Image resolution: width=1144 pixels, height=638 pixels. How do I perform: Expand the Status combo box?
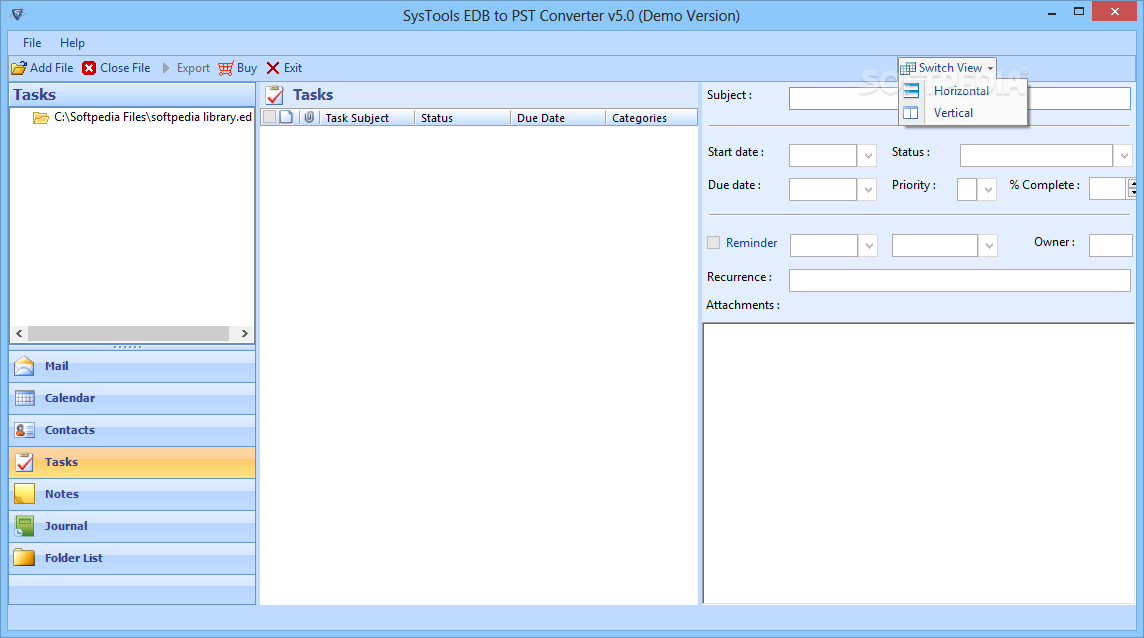point(1124,155)
